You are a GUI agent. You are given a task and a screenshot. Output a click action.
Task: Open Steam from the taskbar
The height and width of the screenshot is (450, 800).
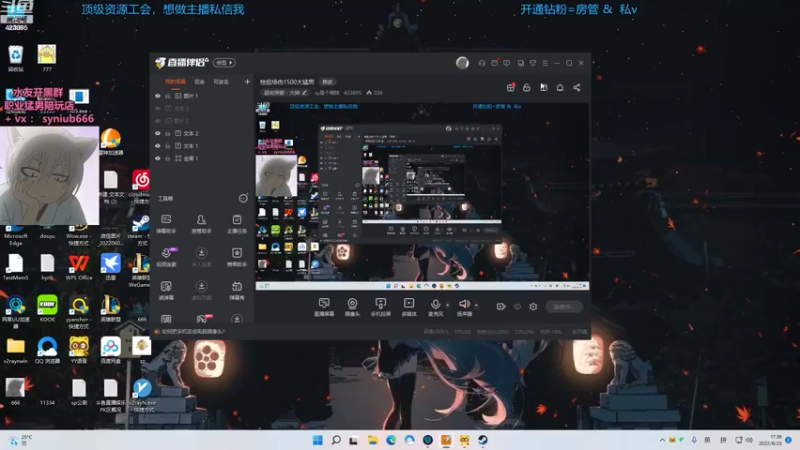(483, 440)
